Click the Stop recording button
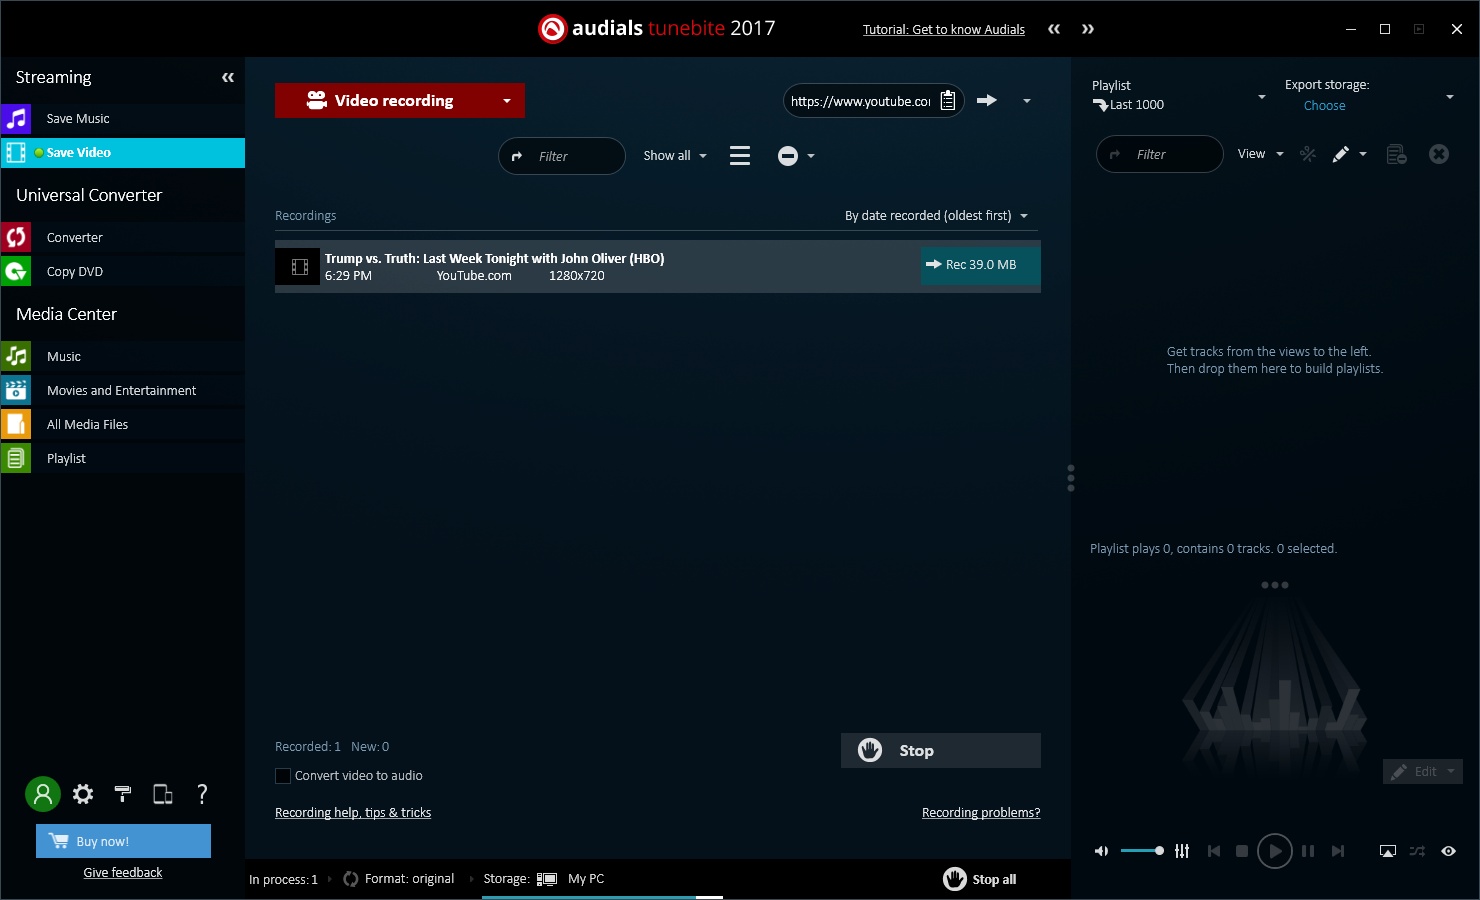Screen dimensions: 1480x900 (x=941, y=751)
